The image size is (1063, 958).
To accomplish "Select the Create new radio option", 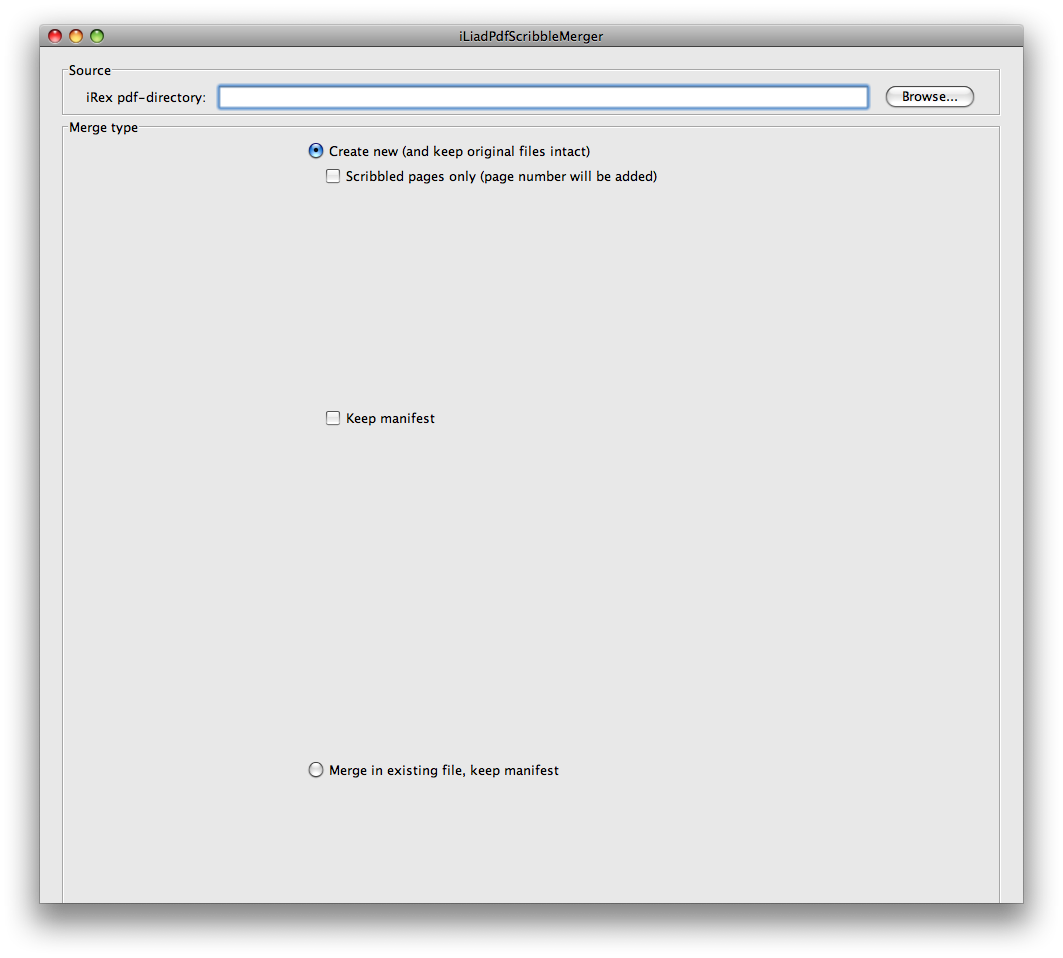I will [316, 151].
